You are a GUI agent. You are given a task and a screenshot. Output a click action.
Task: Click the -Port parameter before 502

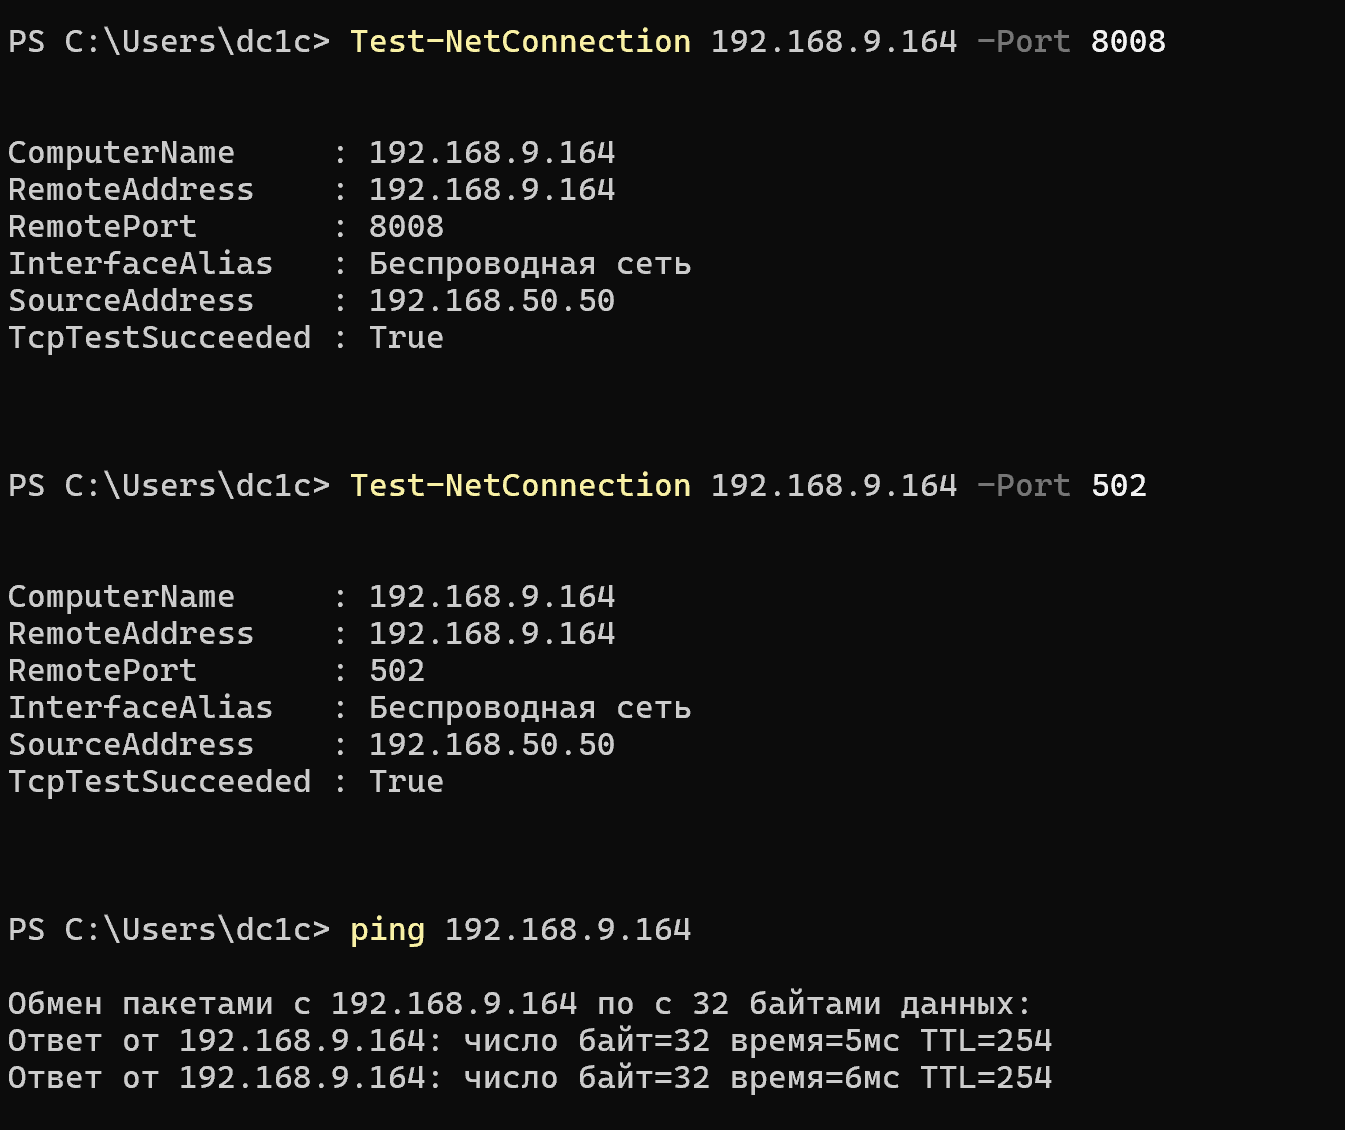[1023, 486]
